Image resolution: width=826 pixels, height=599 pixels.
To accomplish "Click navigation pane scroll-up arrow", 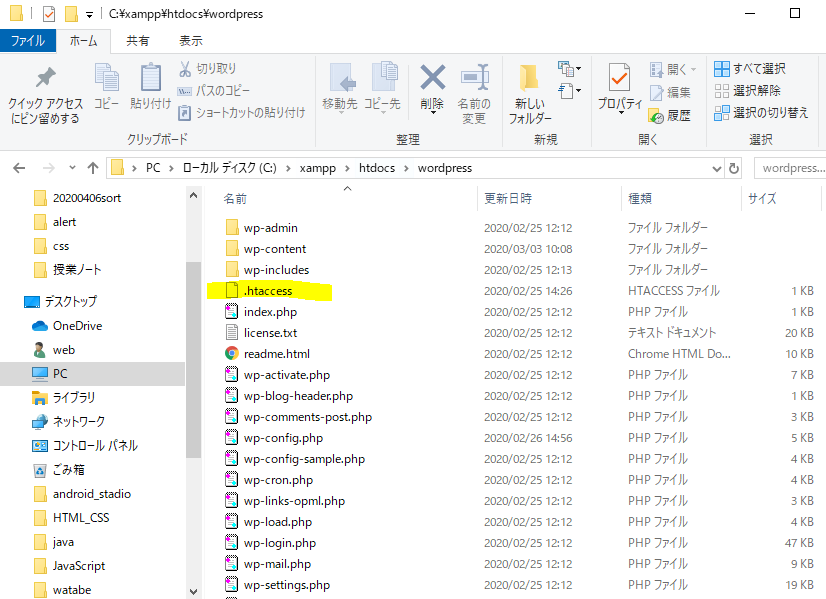I will 193,195.
